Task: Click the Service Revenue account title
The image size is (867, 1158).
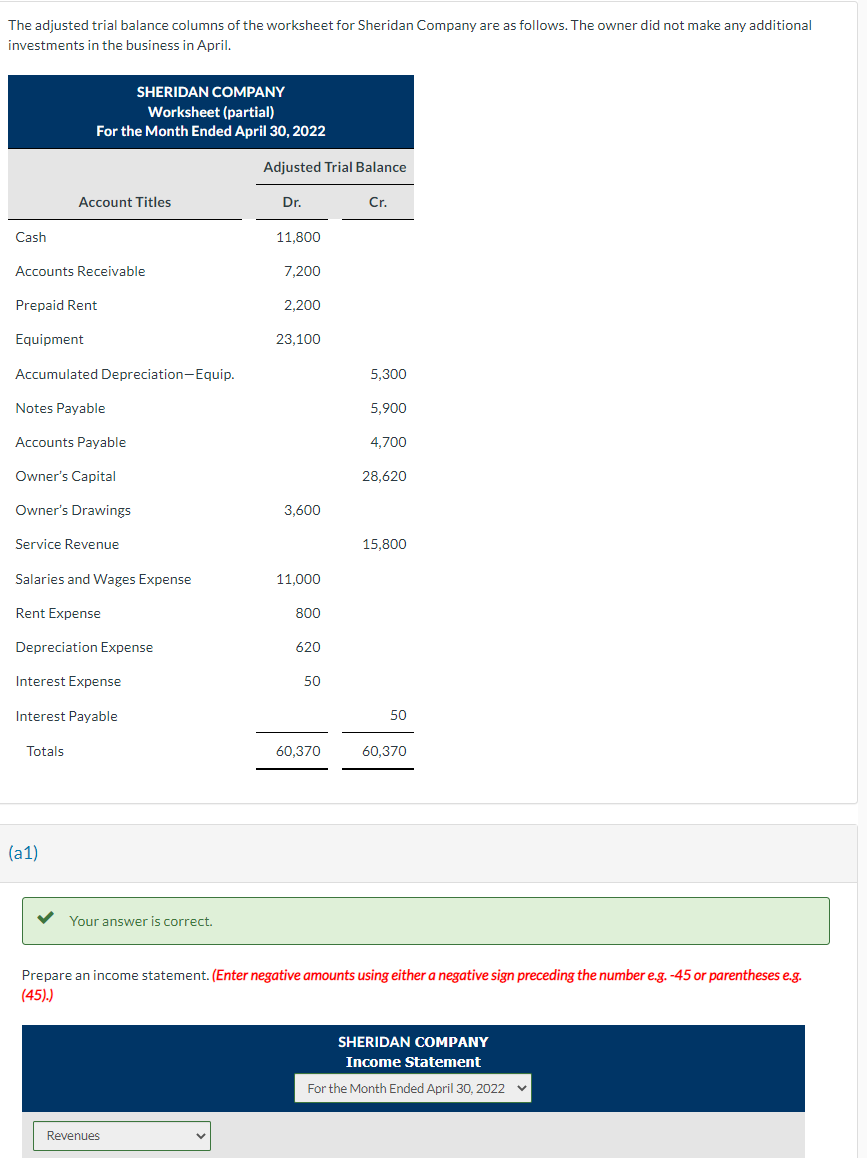Action: pyautogui.click(x=67, y=544)
